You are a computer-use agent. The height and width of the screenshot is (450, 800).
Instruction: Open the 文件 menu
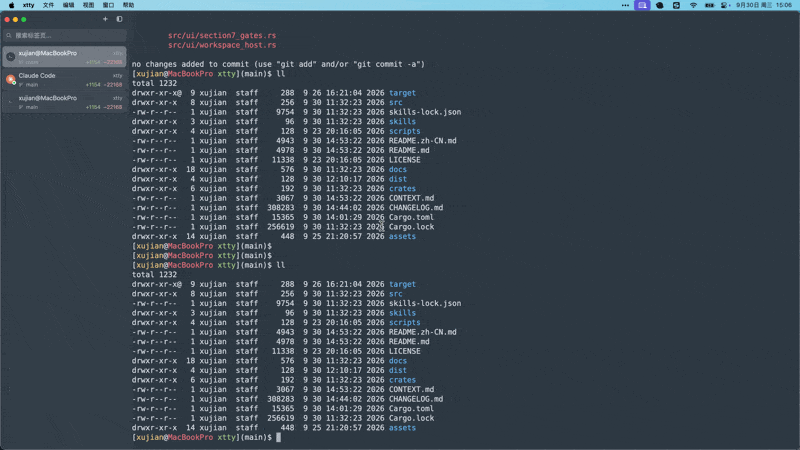[48, 5]
